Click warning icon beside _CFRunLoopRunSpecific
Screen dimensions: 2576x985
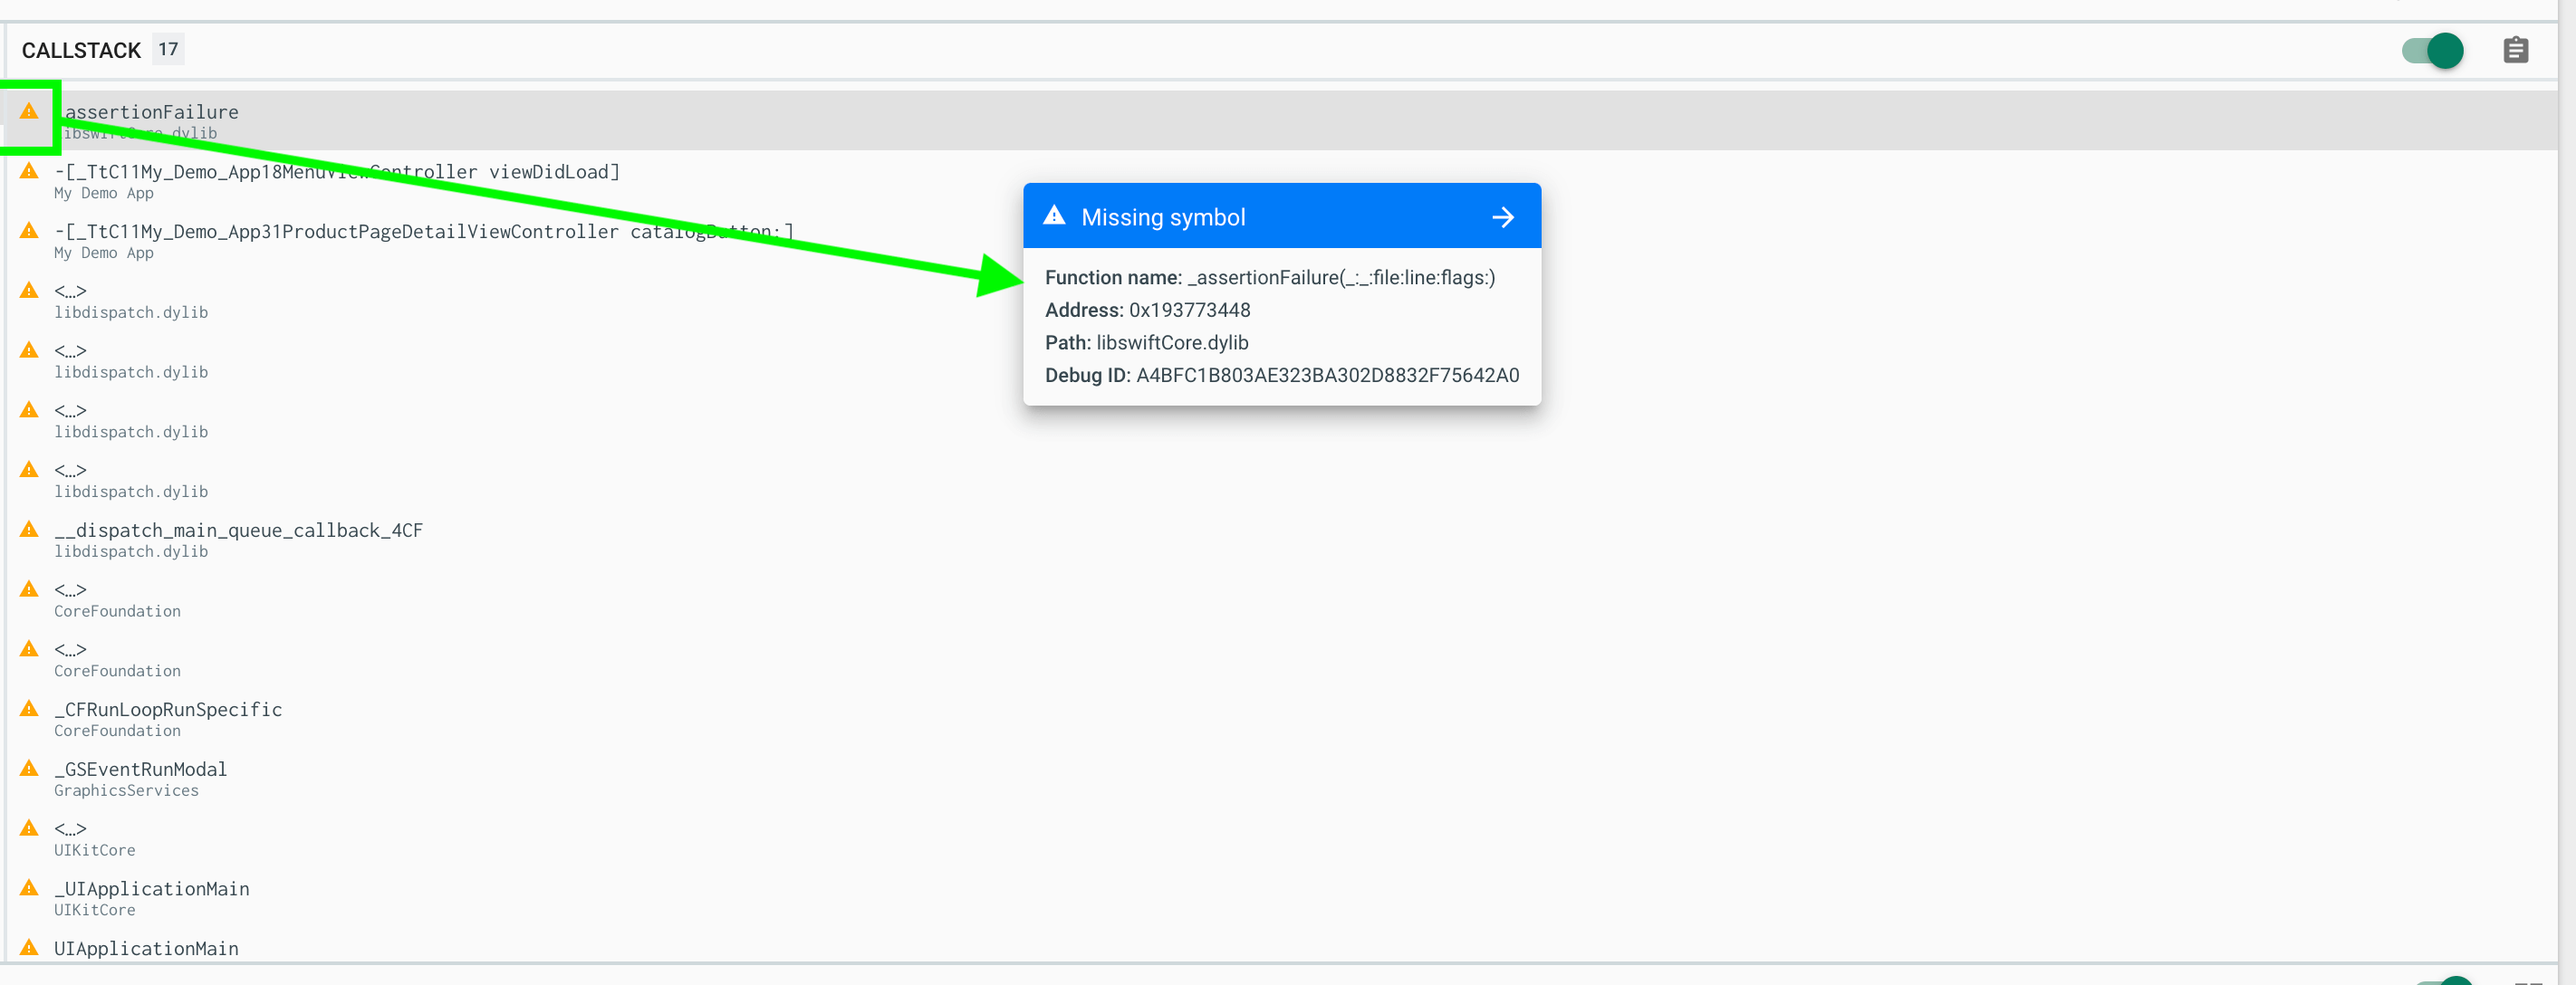pyautogui.click(x=29, y=708)
